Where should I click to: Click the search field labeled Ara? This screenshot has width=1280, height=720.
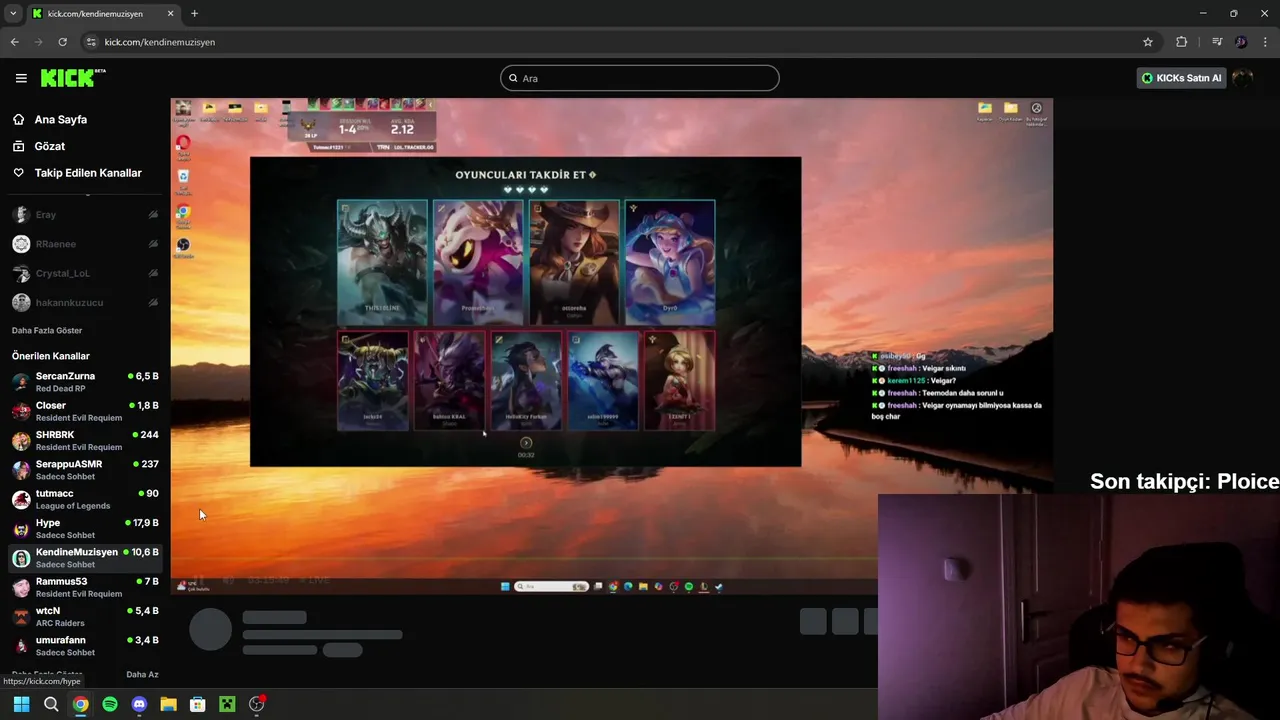tap(640, 78)
